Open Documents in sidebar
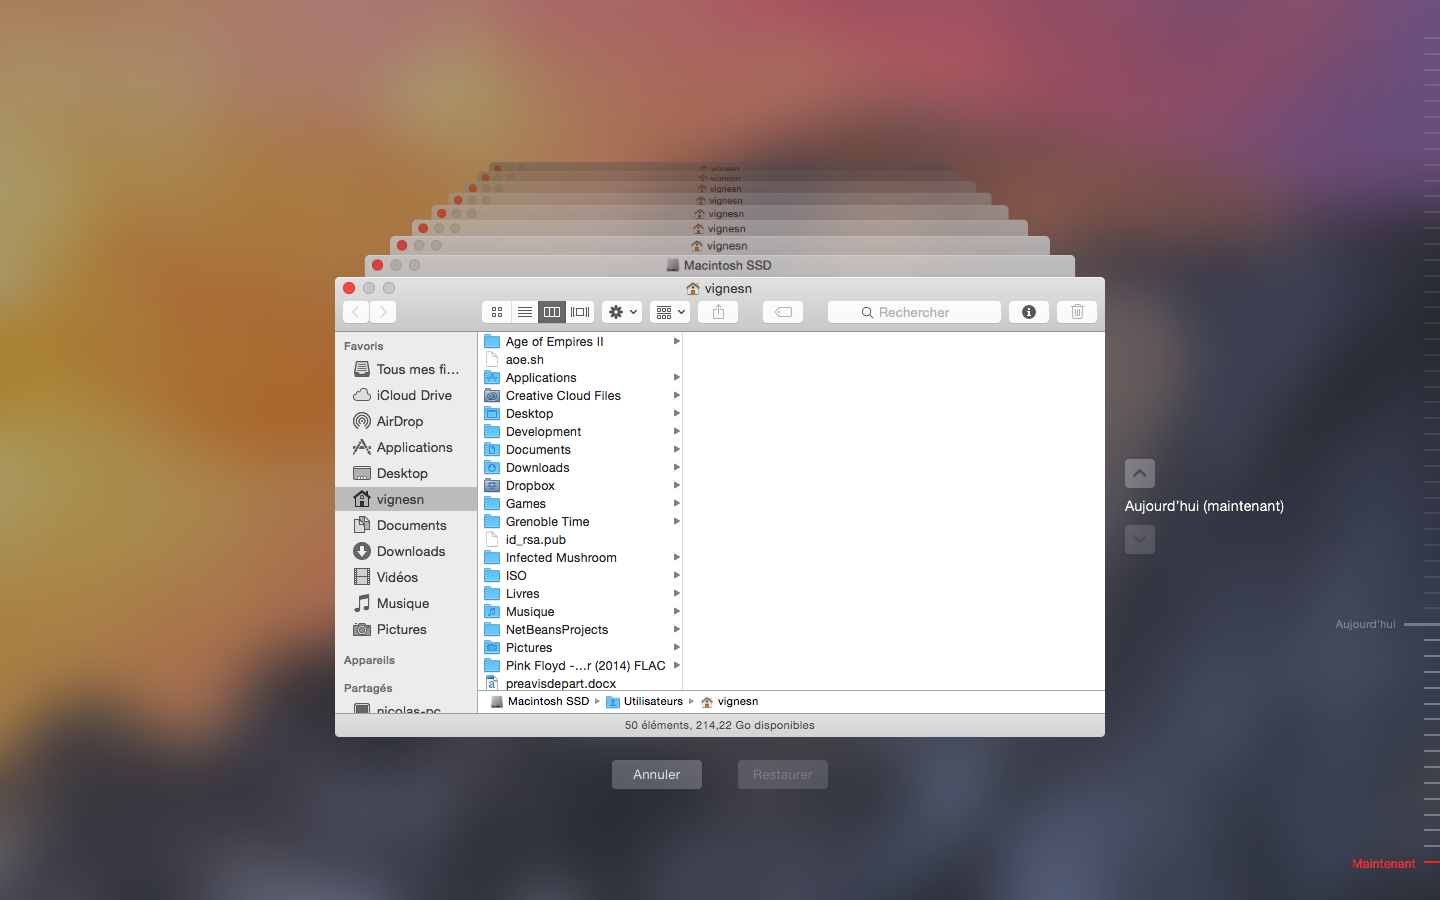 click(406, 525)
